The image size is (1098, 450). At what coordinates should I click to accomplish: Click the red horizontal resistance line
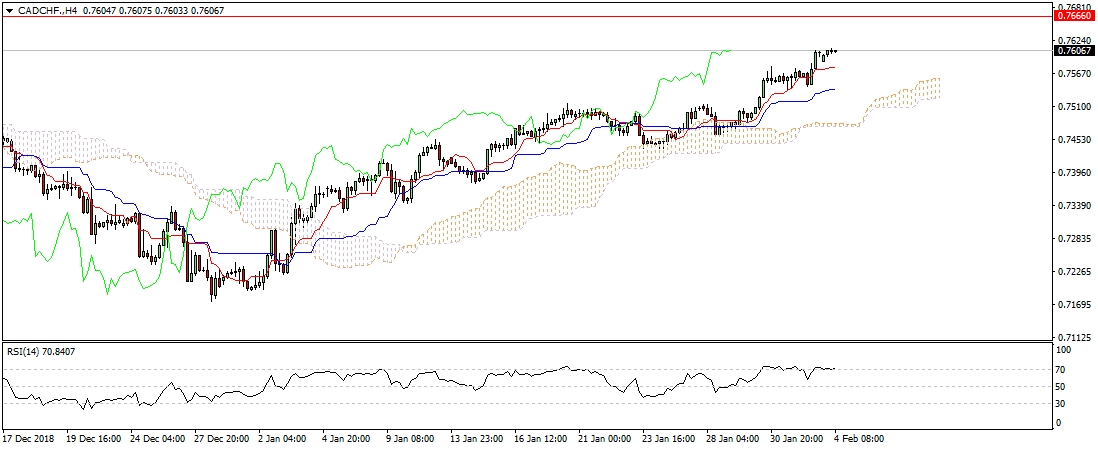[x=525, y=15]
